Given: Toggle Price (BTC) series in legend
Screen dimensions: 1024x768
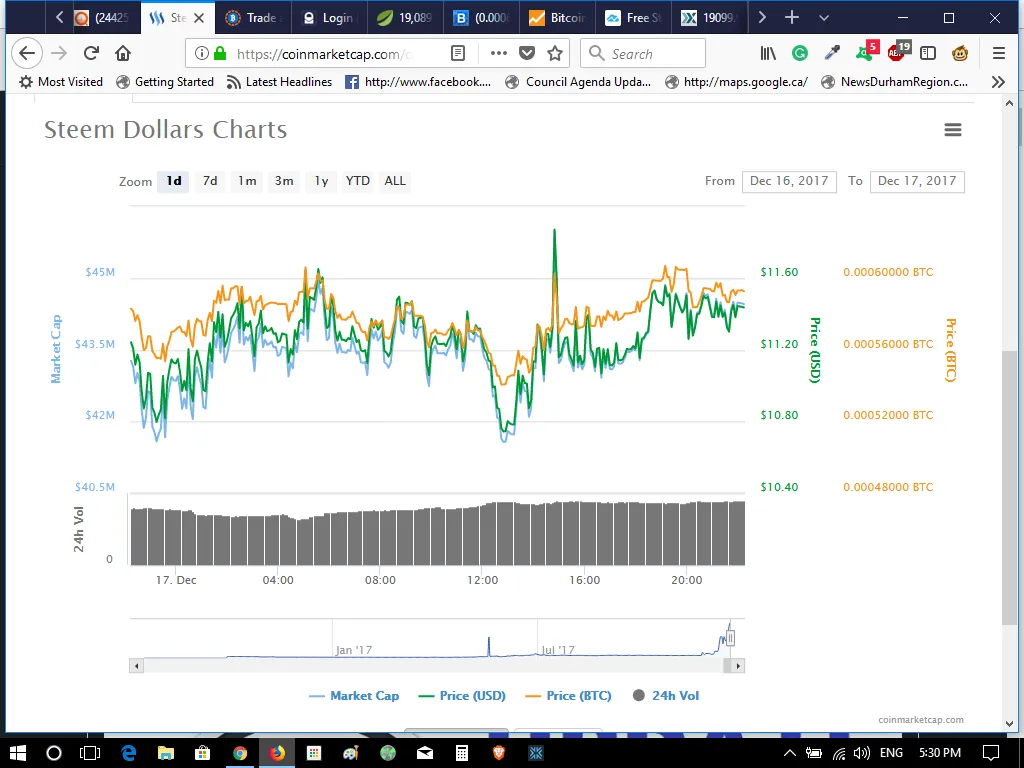Looking at the screenshot, I should [569, 696].
